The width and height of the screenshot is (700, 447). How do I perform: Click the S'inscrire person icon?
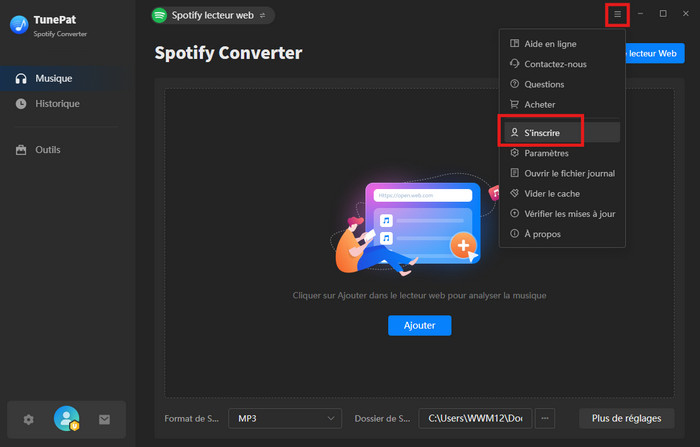point(514,132)
